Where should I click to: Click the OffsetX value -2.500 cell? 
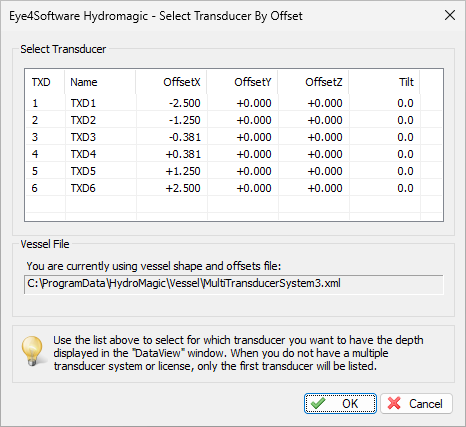185,103
